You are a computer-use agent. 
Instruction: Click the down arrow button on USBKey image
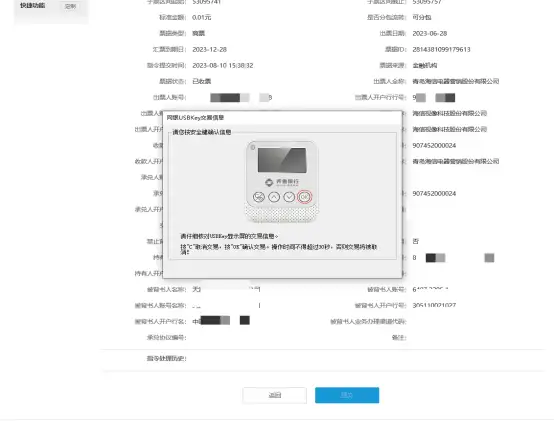pos(289,197)
